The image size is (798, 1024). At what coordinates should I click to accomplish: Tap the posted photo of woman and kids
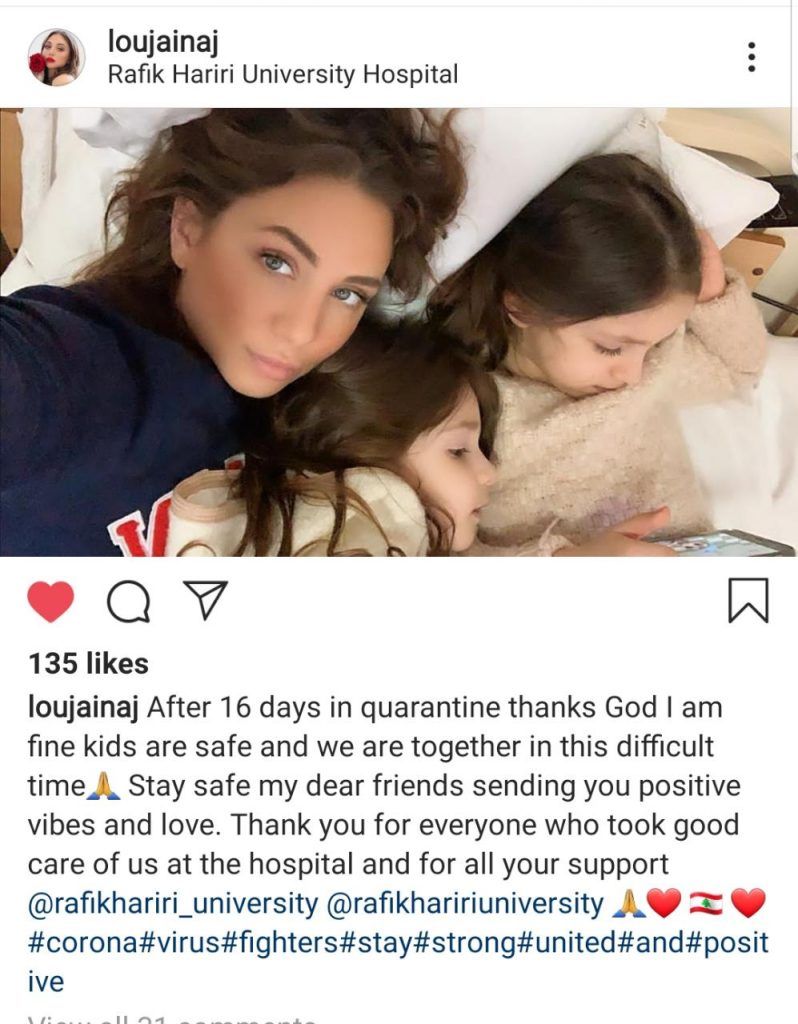click(x=399, y=332)
